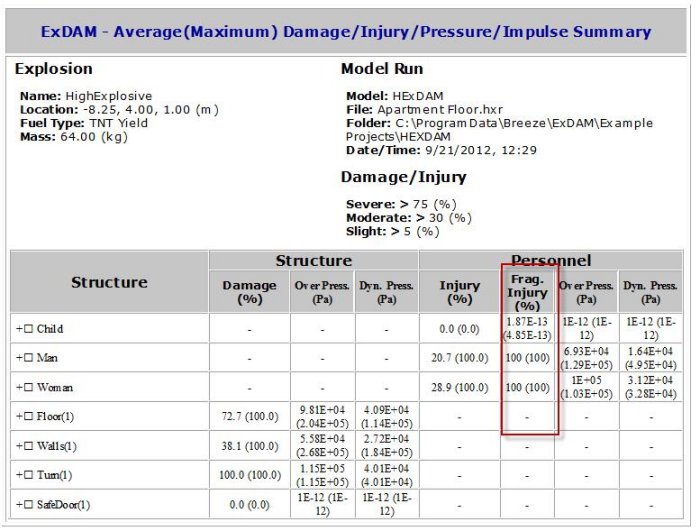Expand the Woman row plus sign
Image resolution: width=700 pixels, height=531 pixels.
tap(18, 387)
